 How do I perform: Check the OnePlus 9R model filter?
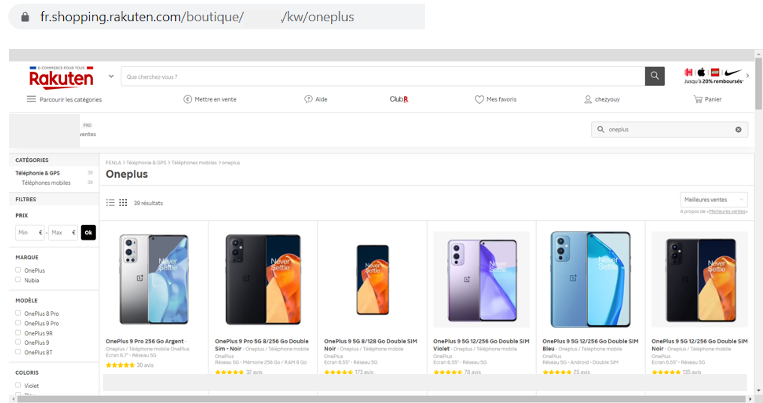coord(18,332)
